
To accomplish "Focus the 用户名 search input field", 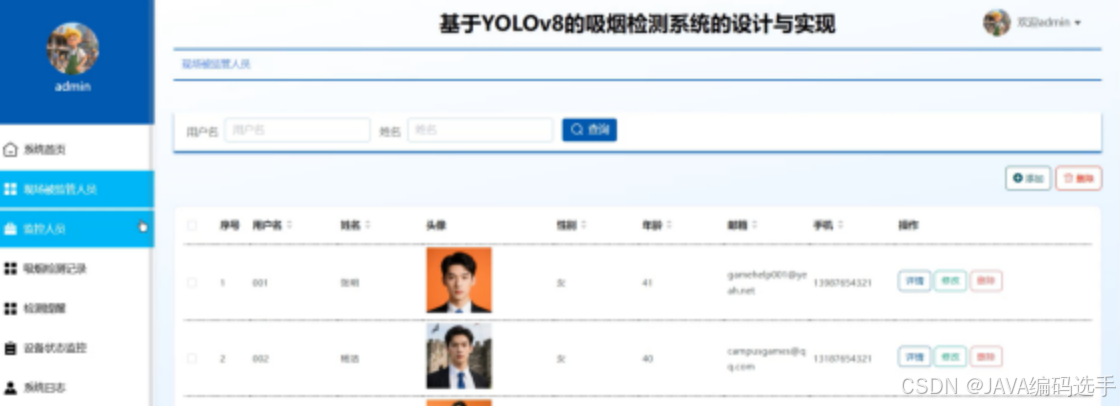I will click(297, 130).
